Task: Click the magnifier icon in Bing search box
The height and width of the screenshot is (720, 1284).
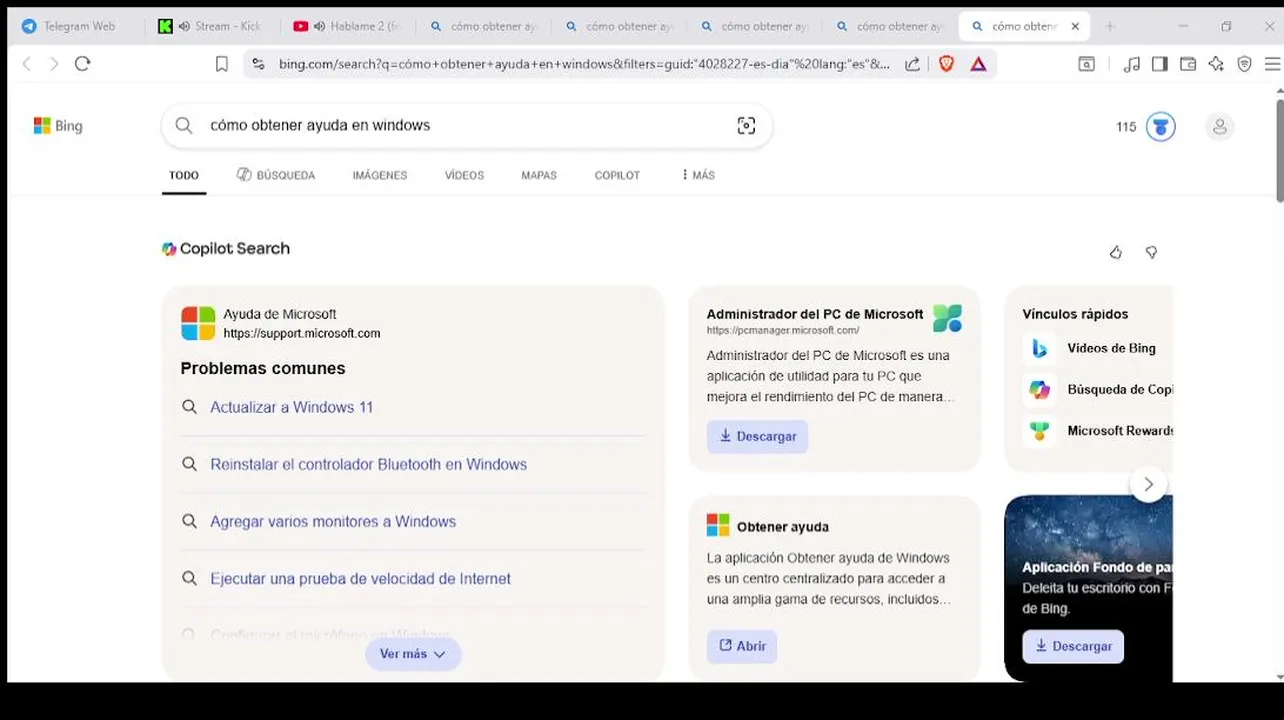Action: (x=184, y=125)
